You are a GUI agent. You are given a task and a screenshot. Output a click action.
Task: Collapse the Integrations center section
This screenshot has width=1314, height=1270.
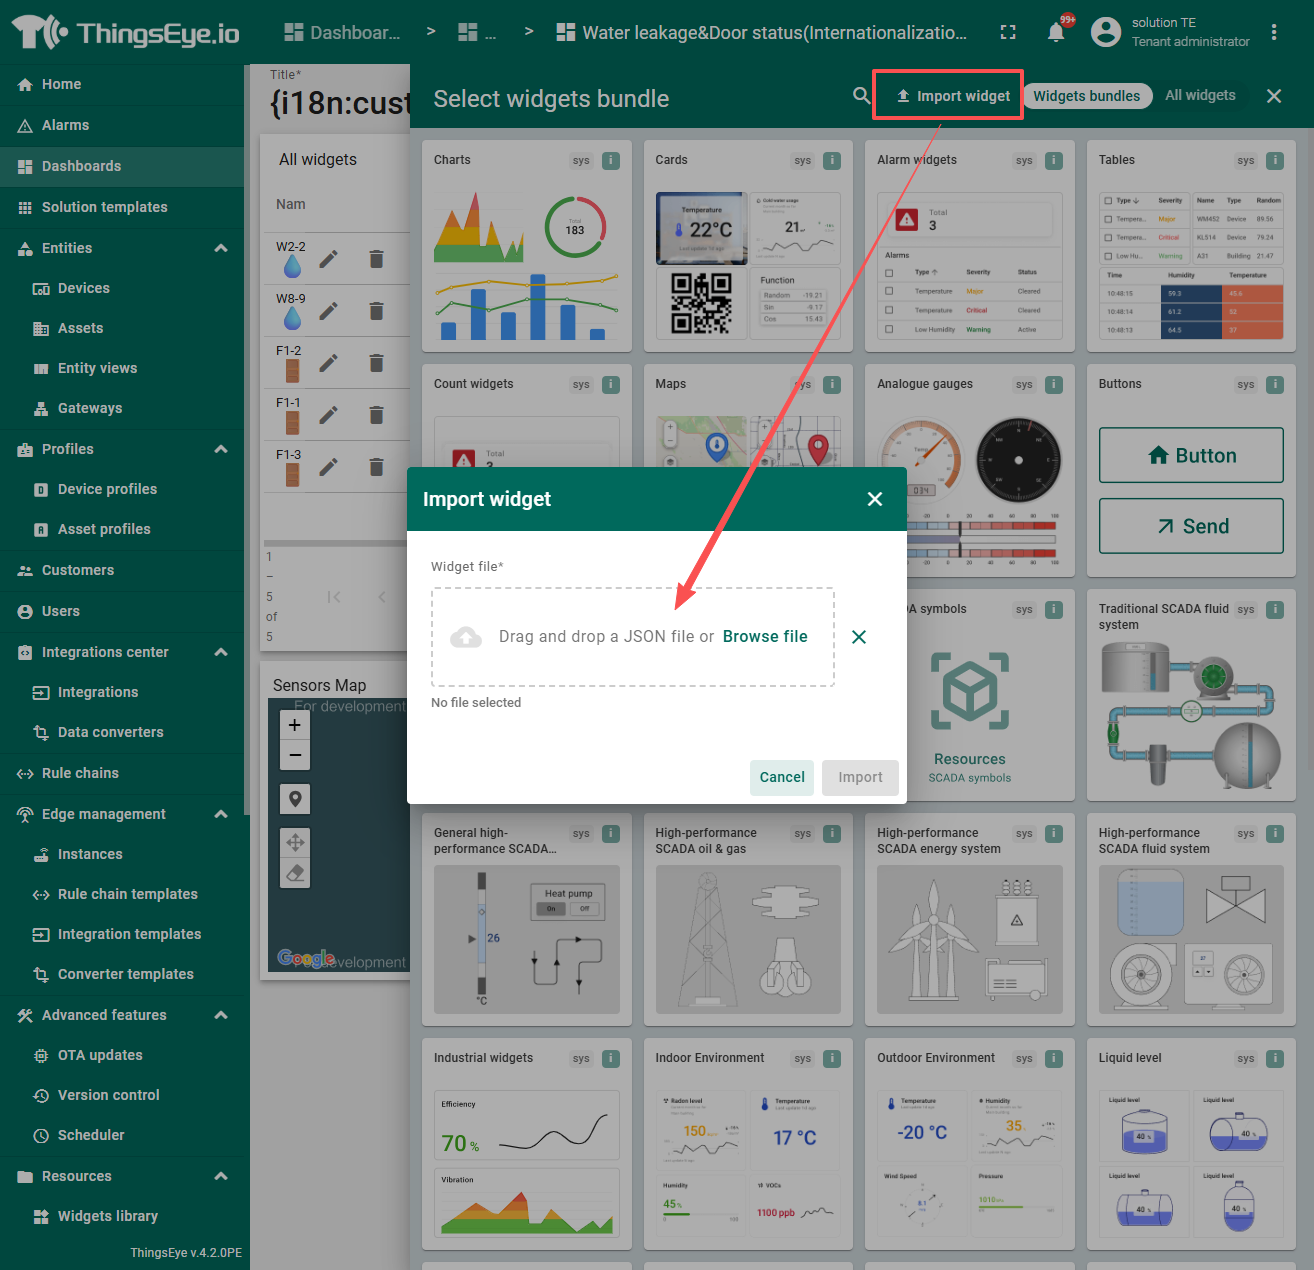[221, 652]
